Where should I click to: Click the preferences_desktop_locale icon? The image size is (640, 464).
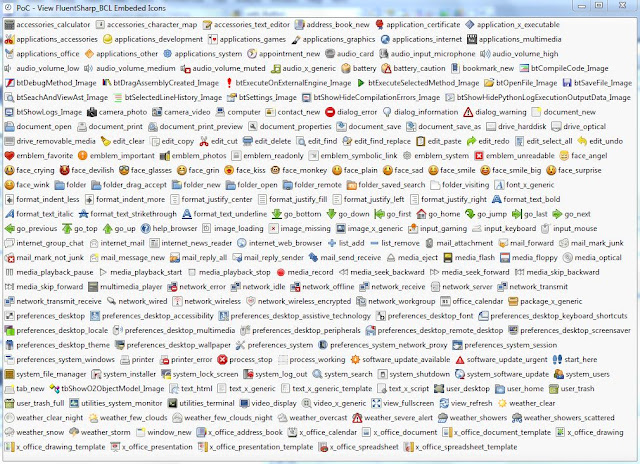tap(9, 331)
